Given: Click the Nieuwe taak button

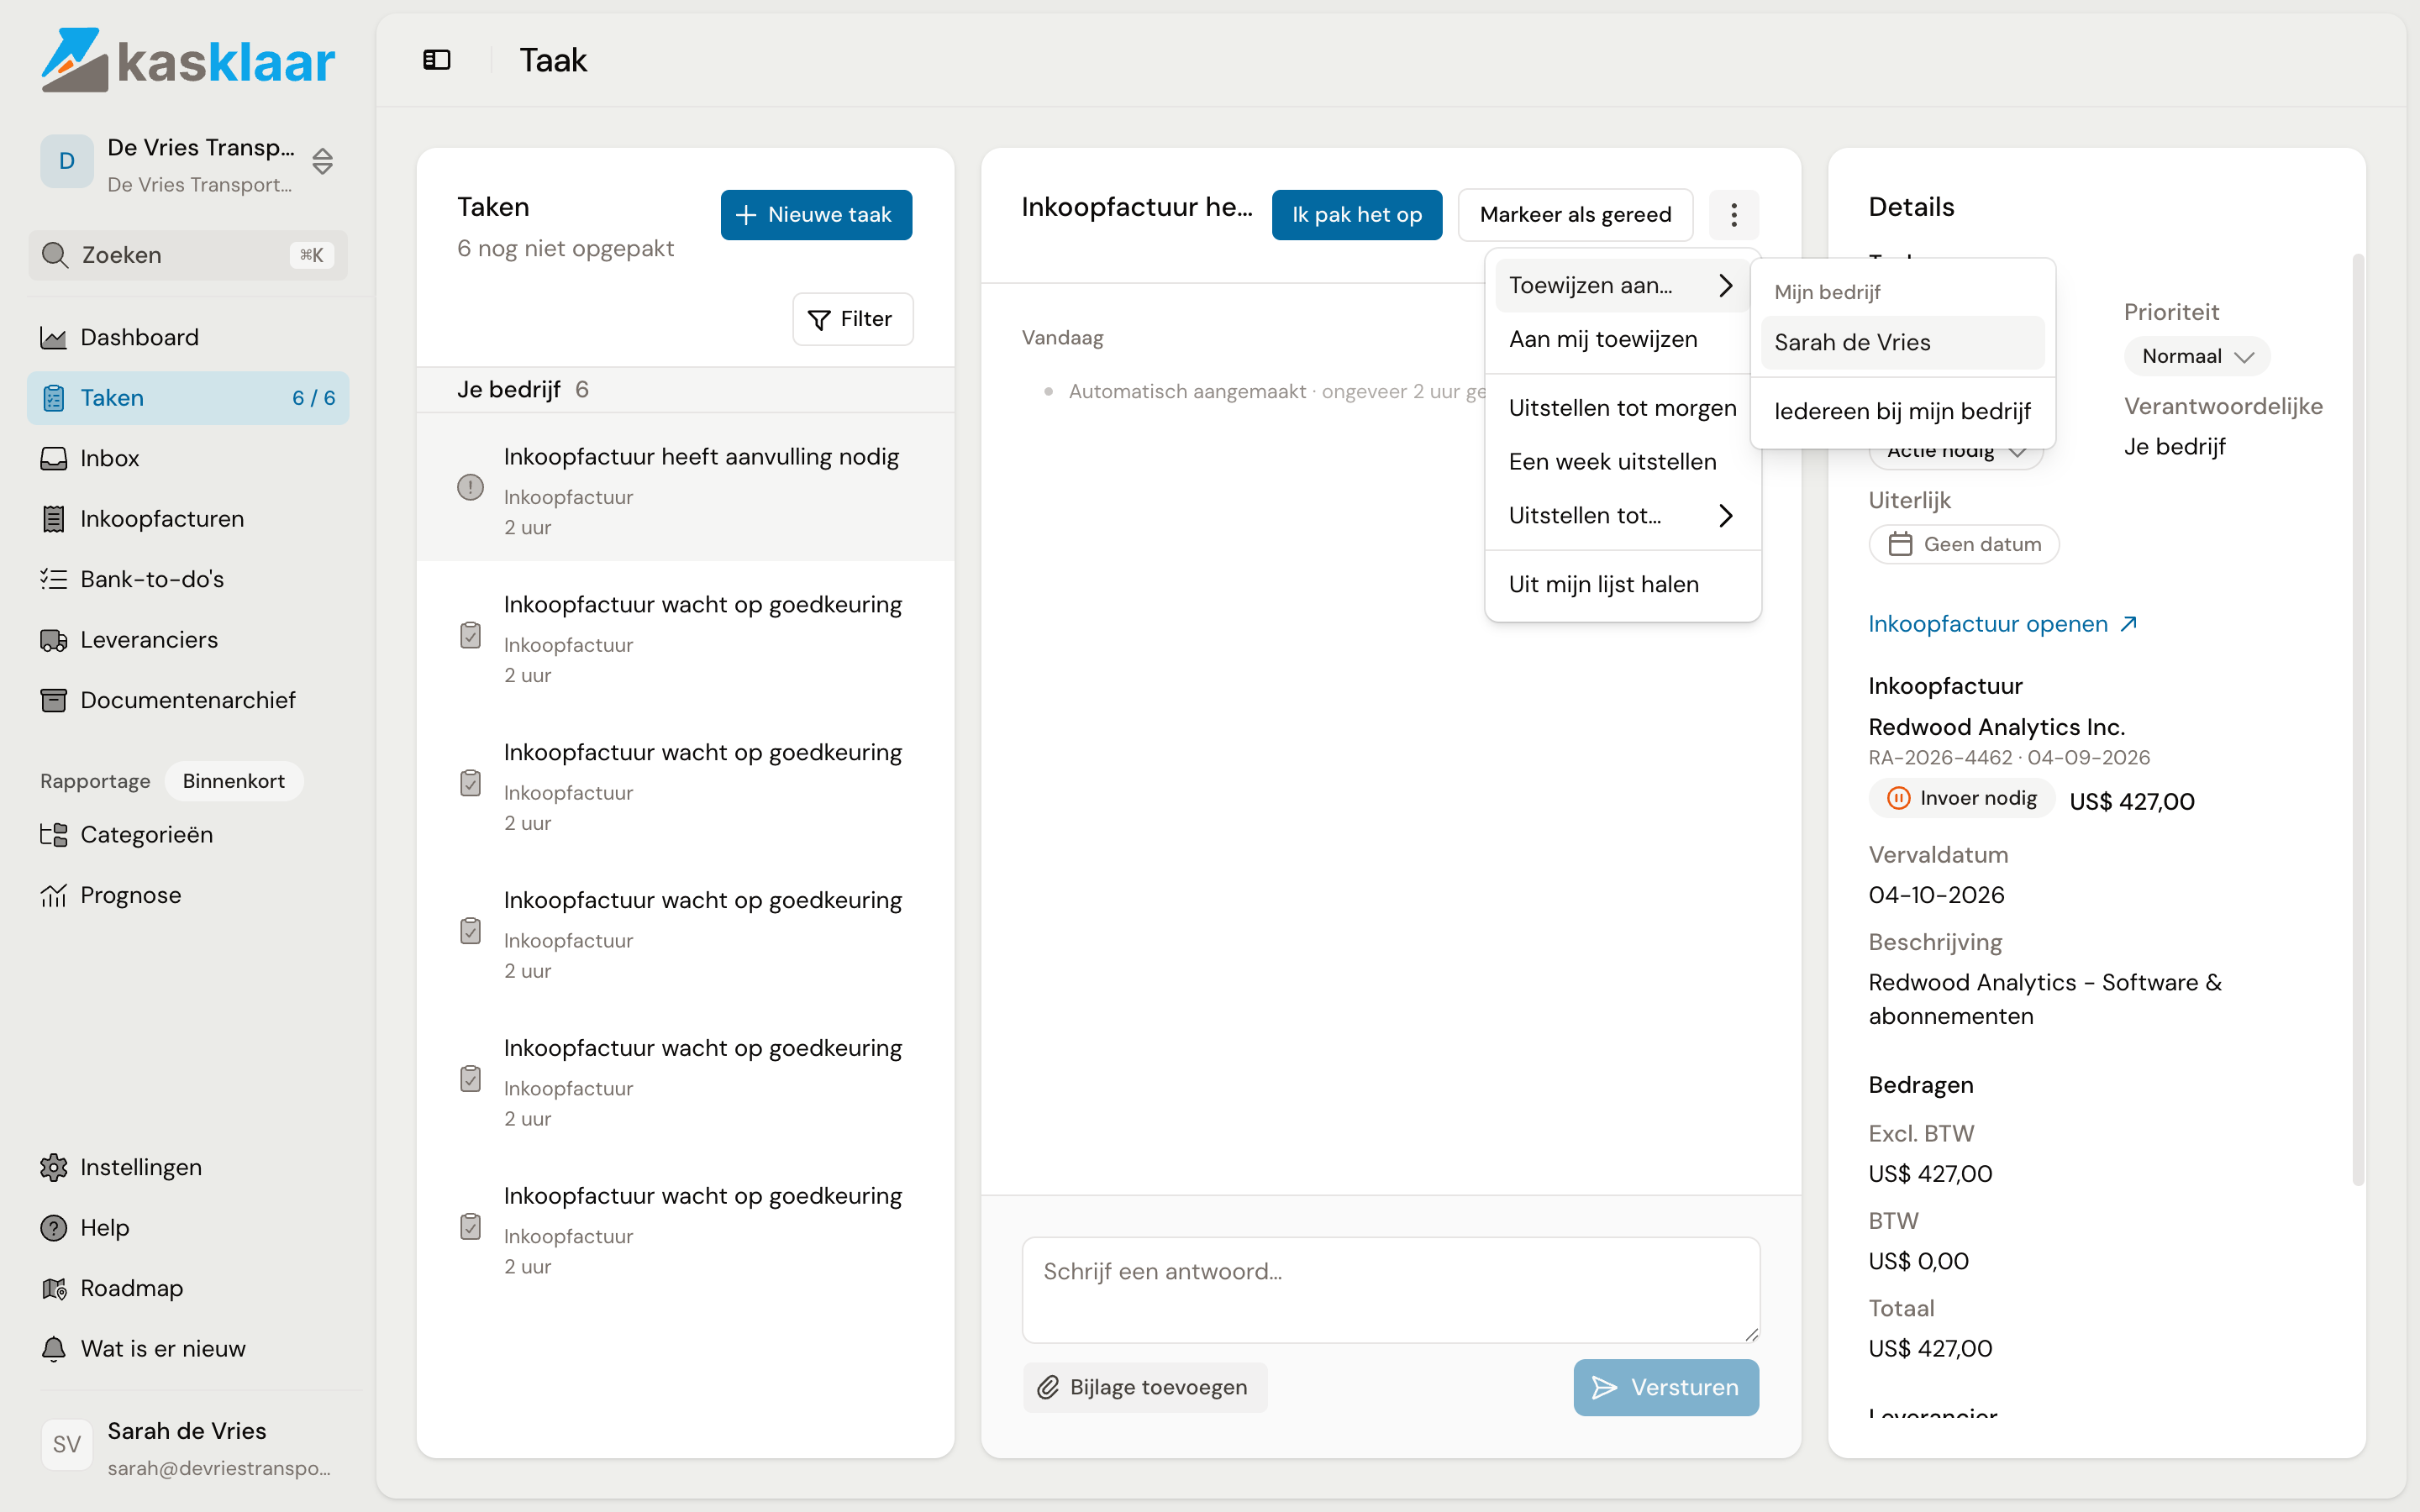Looking at the screenshot, I should (x=816, y=214).
